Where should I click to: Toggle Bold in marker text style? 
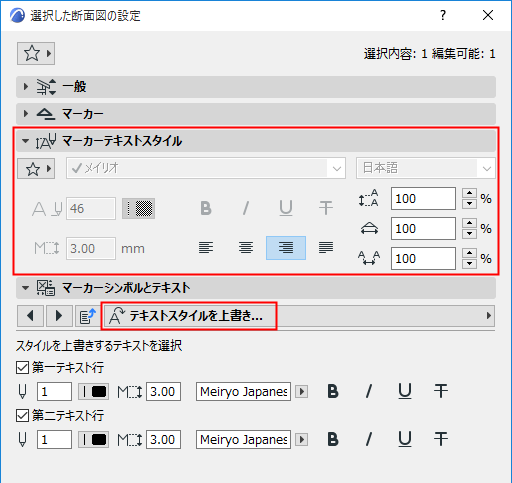(206, 209)
